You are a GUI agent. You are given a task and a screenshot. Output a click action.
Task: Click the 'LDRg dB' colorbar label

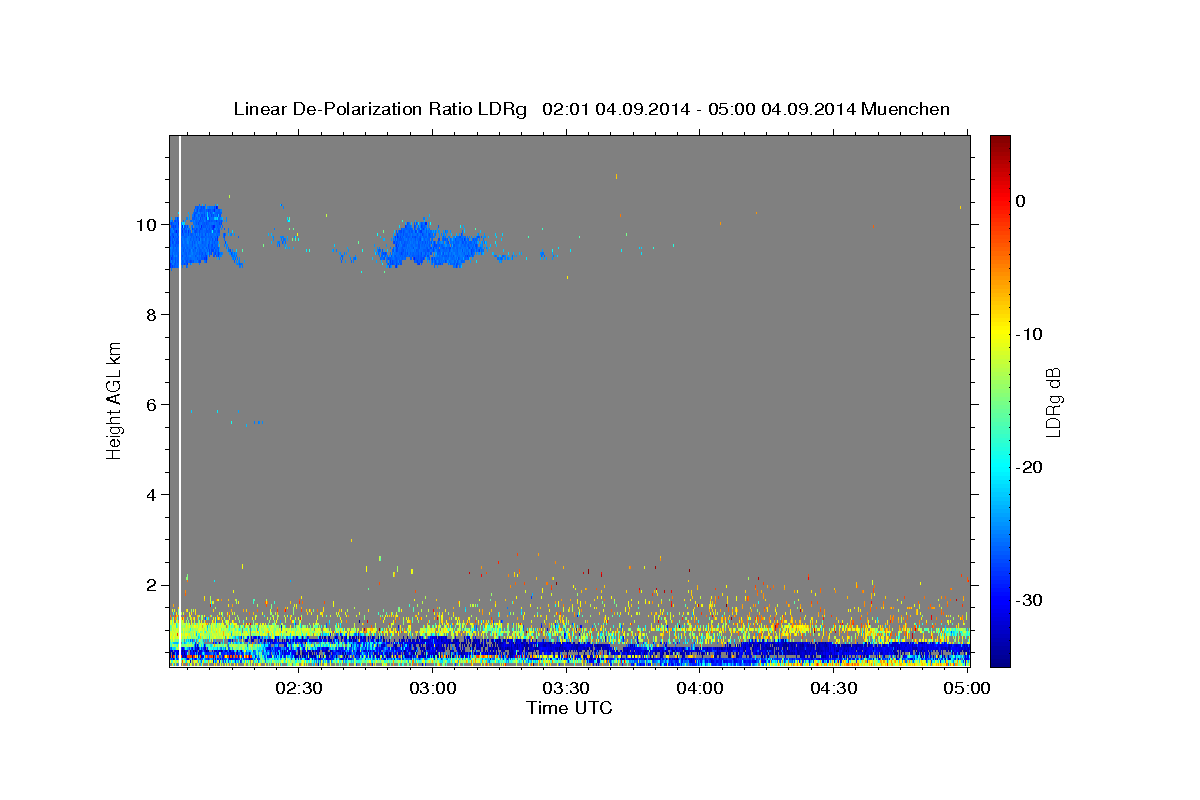pos(1053,402)
